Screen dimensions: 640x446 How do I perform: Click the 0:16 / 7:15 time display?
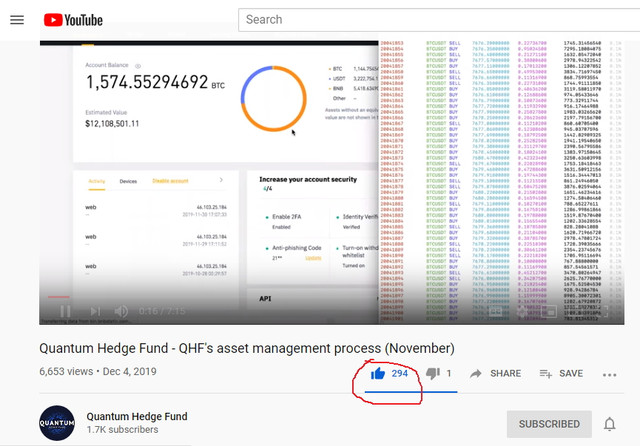pyautogui.click(x=162, y=311)
